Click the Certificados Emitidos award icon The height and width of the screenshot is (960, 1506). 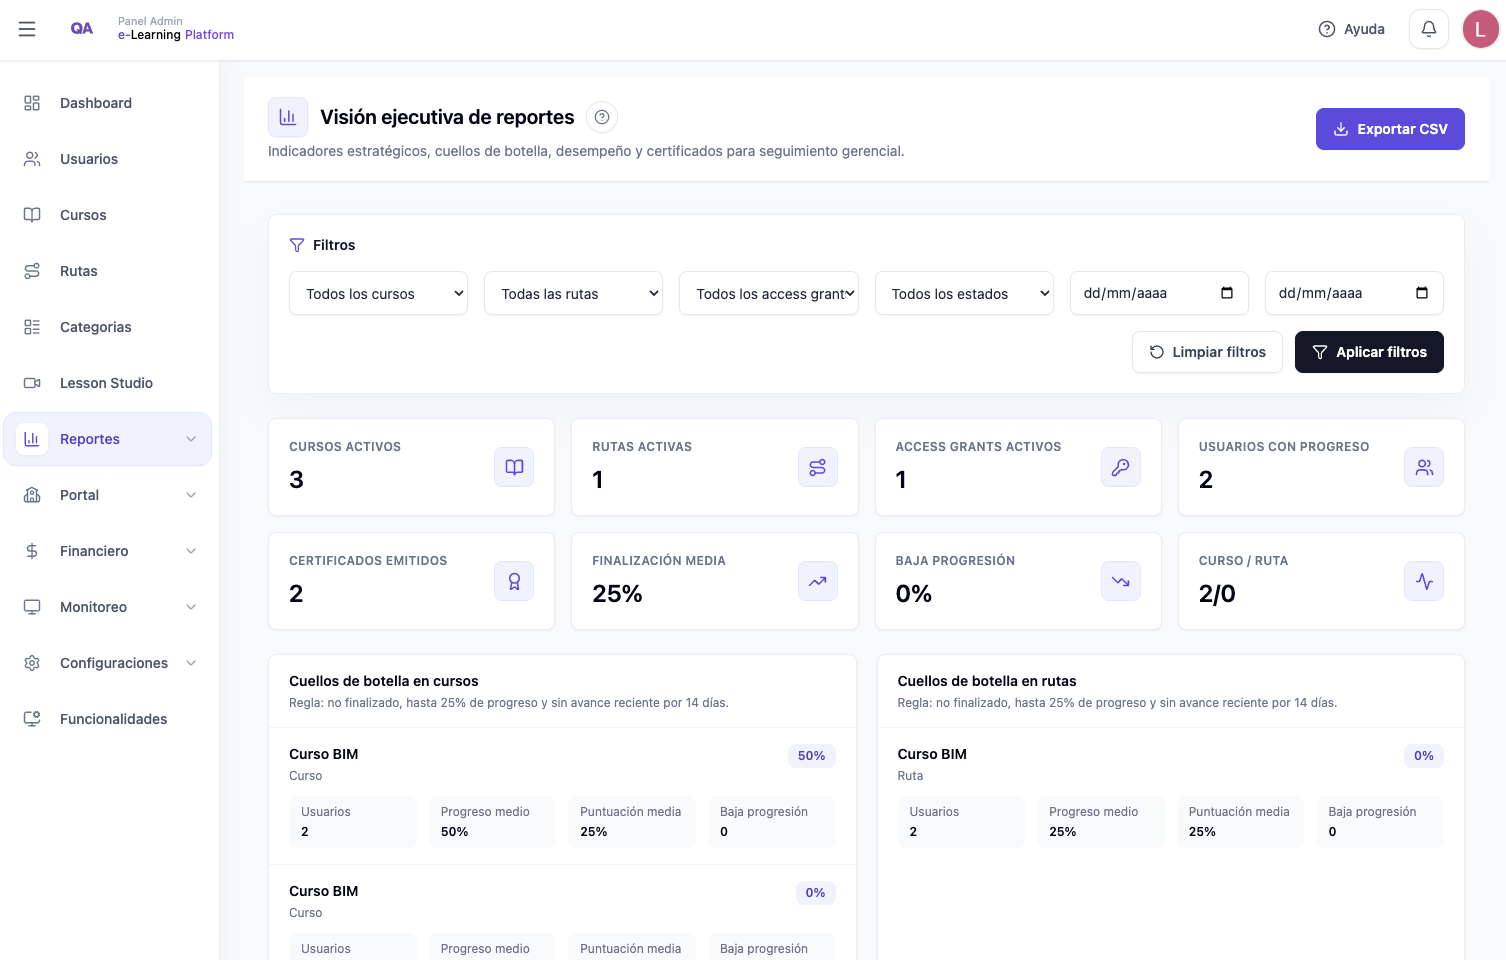(514, 581)
